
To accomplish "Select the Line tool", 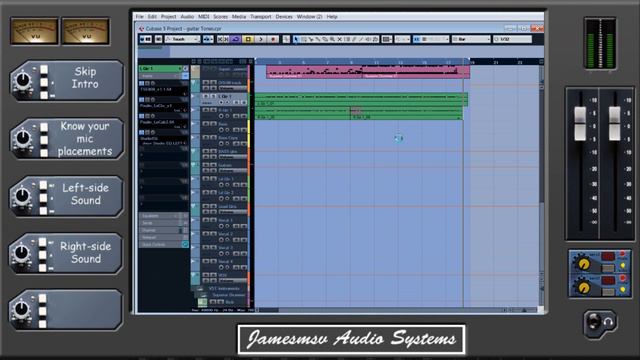I will coord(361,40).
